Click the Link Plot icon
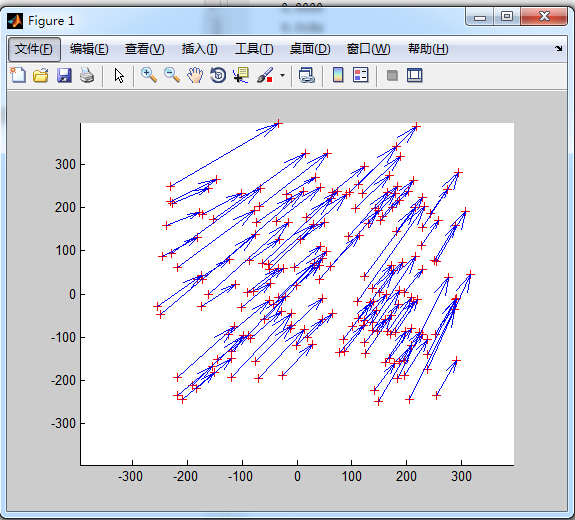The image size is (575, 520). 307,76
